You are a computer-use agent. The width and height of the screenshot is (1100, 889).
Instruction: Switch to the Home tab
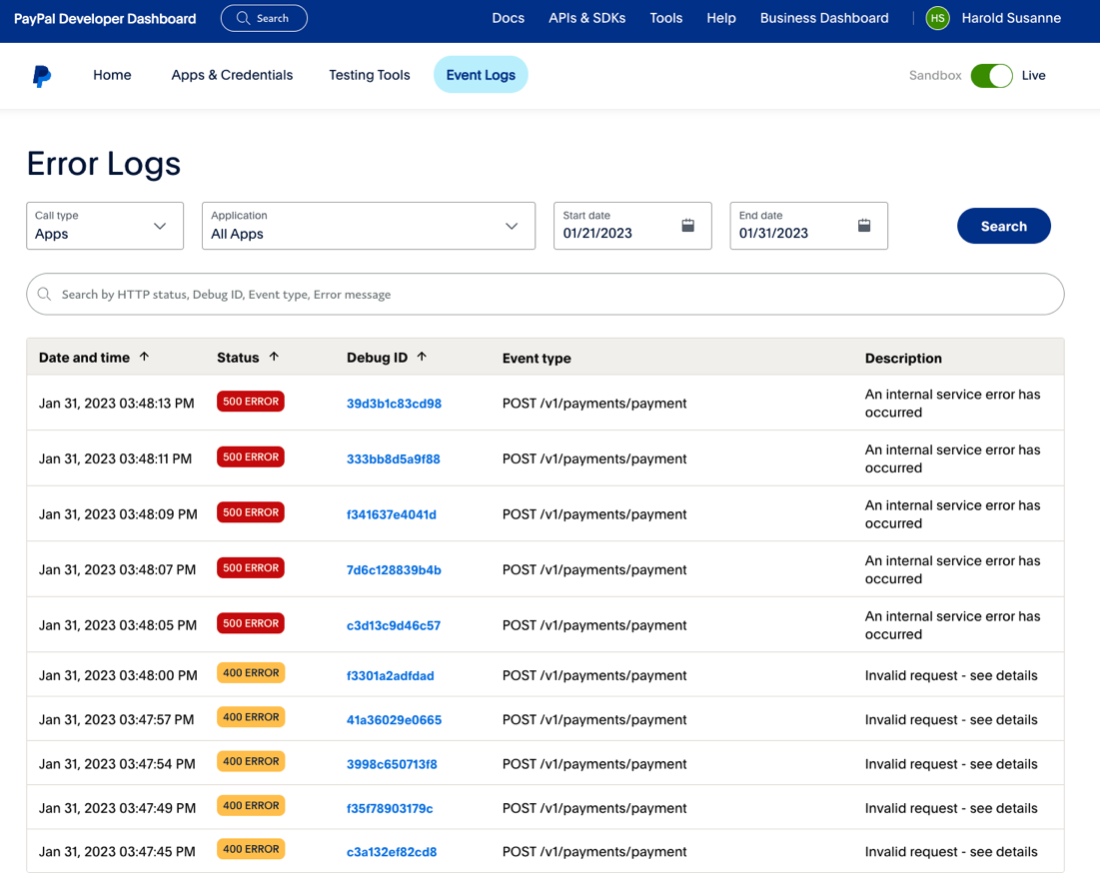point(112,75)
